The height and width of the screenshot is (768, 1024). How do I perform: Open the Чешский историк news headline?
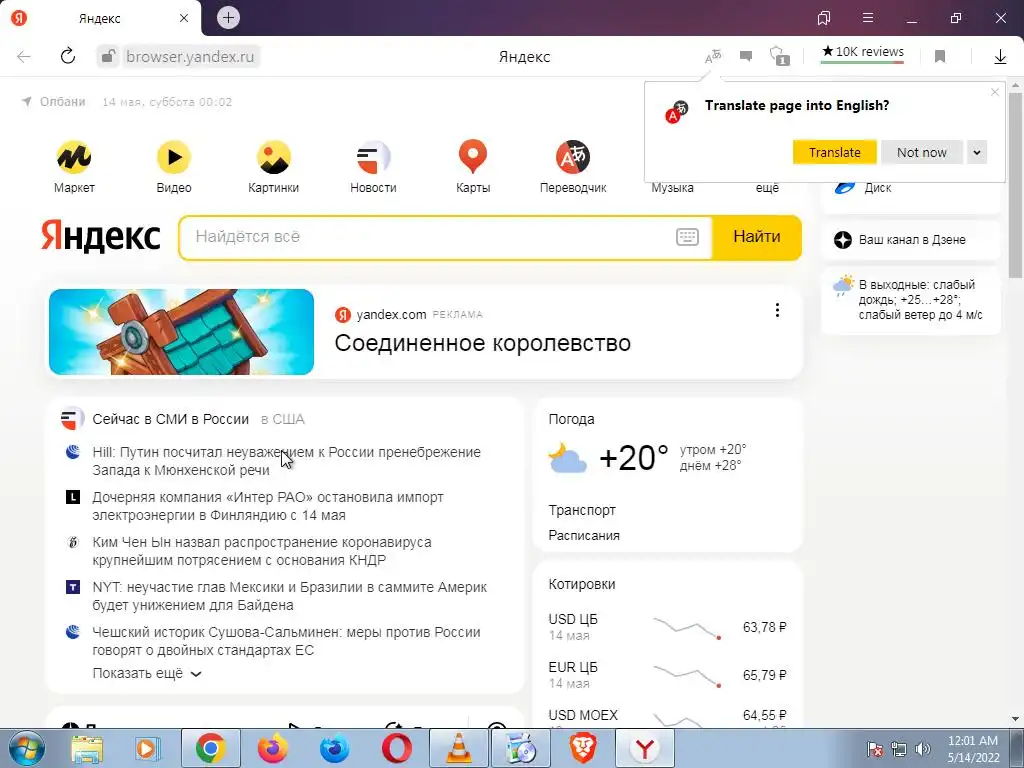pyautogui.click(x=287, y=641)
